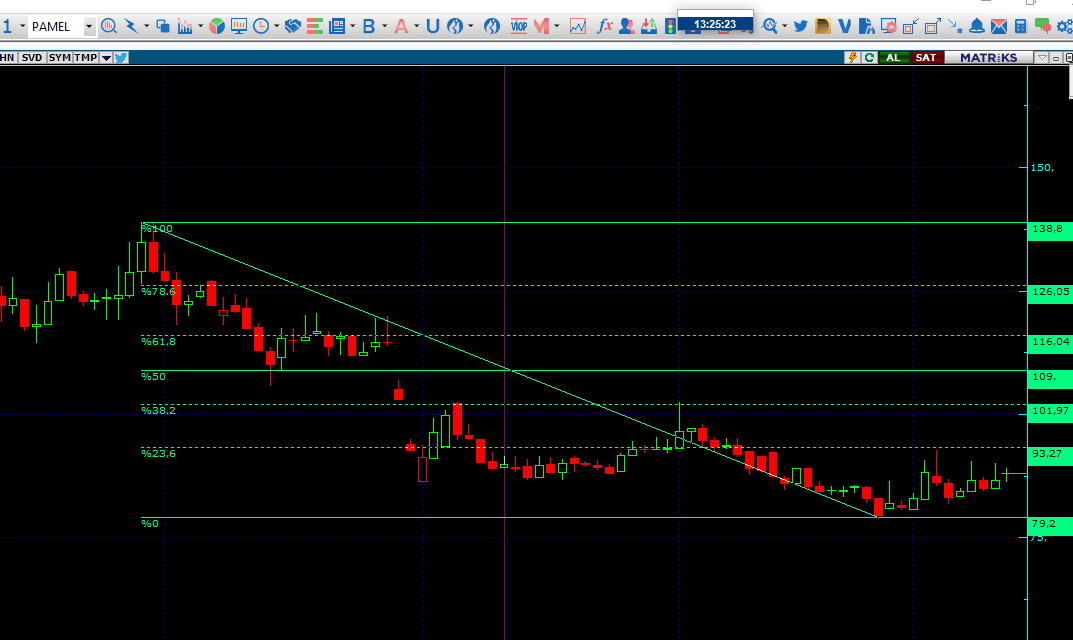Click the 116,04 price label on axis

tap(1050, 342)
